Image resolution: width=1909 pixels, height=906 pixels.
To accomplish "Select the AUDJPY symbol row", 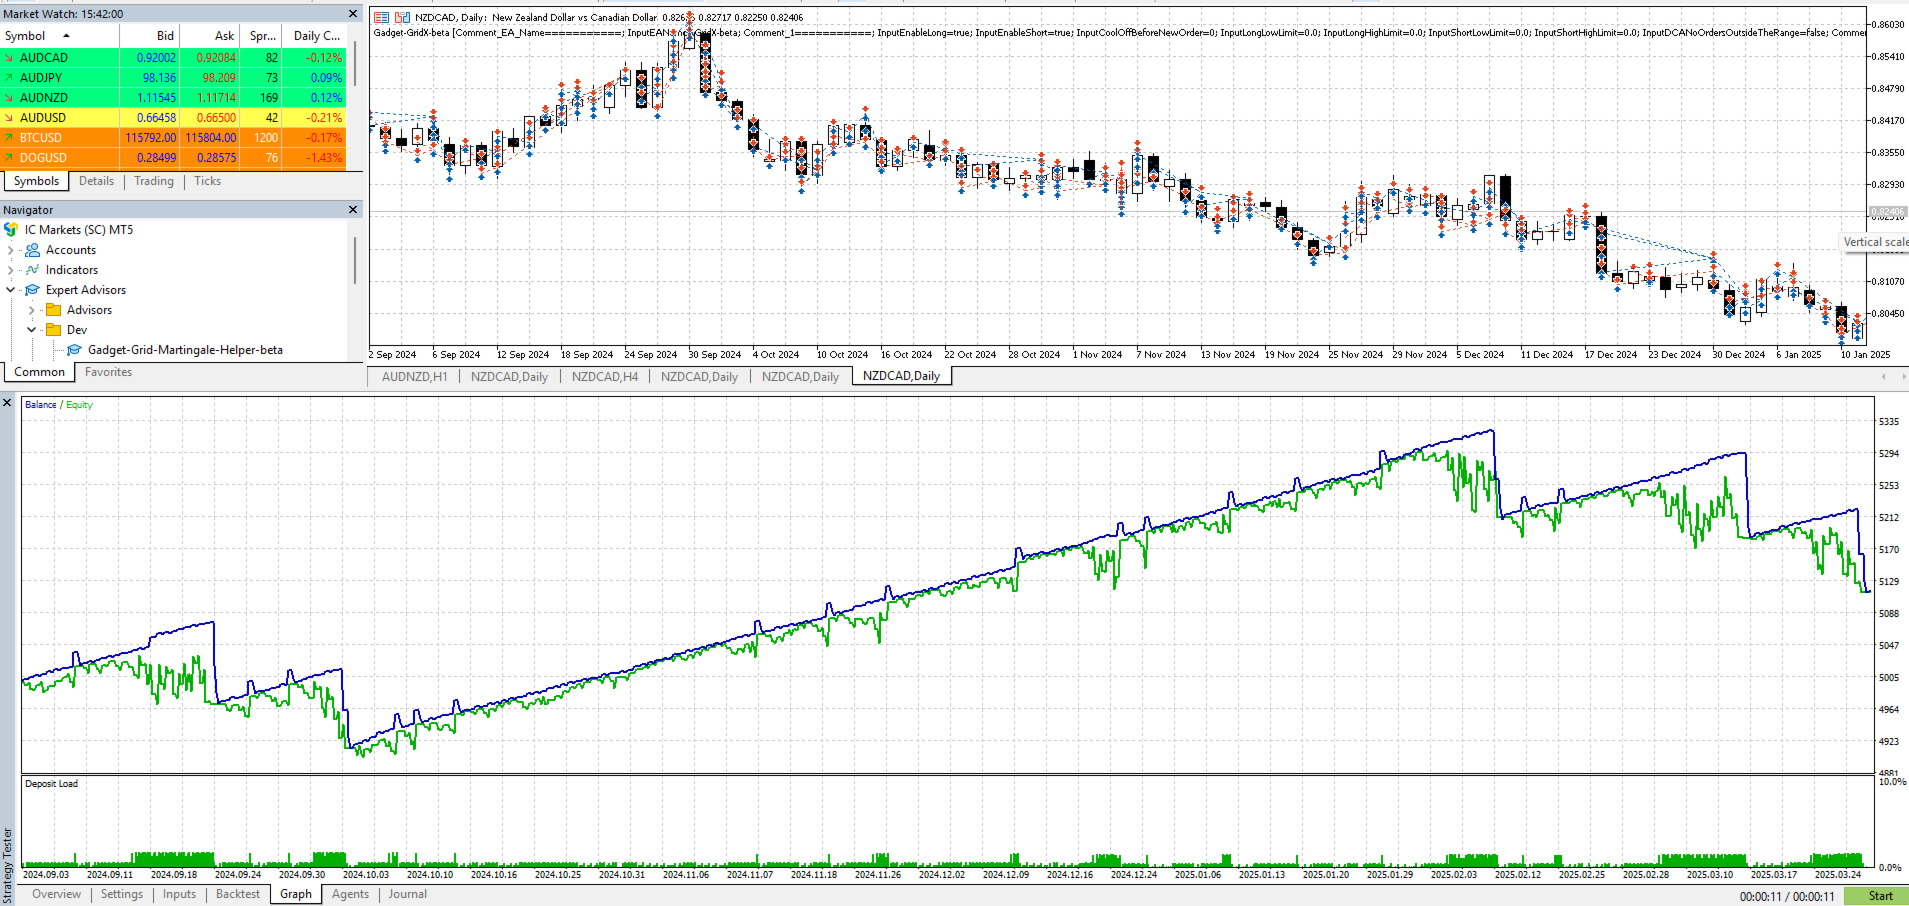I will pyautogui.click(x=173, y=78).
